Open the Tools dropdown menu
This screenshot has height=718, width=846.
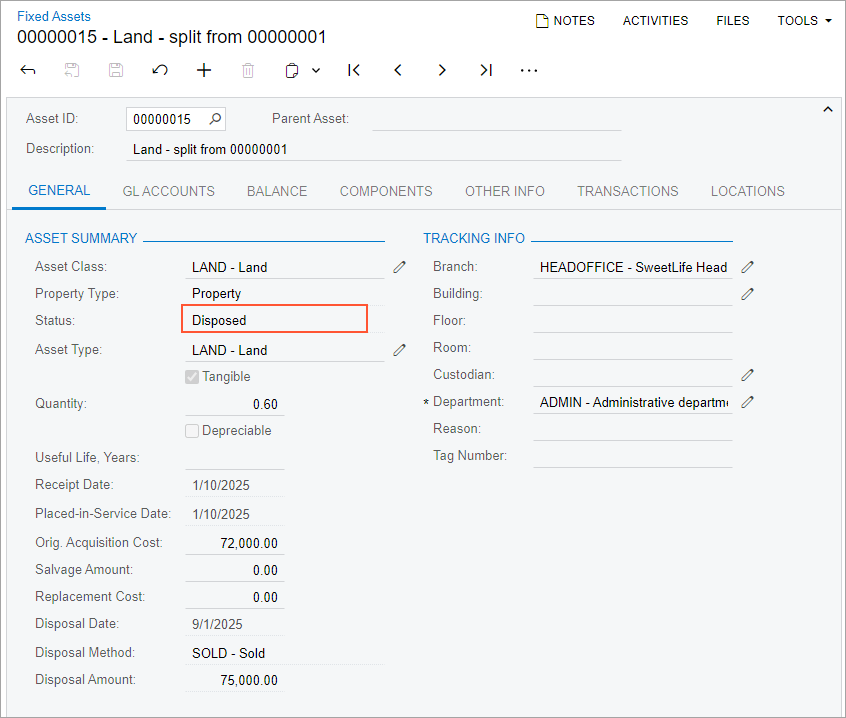tap(805, 21)
